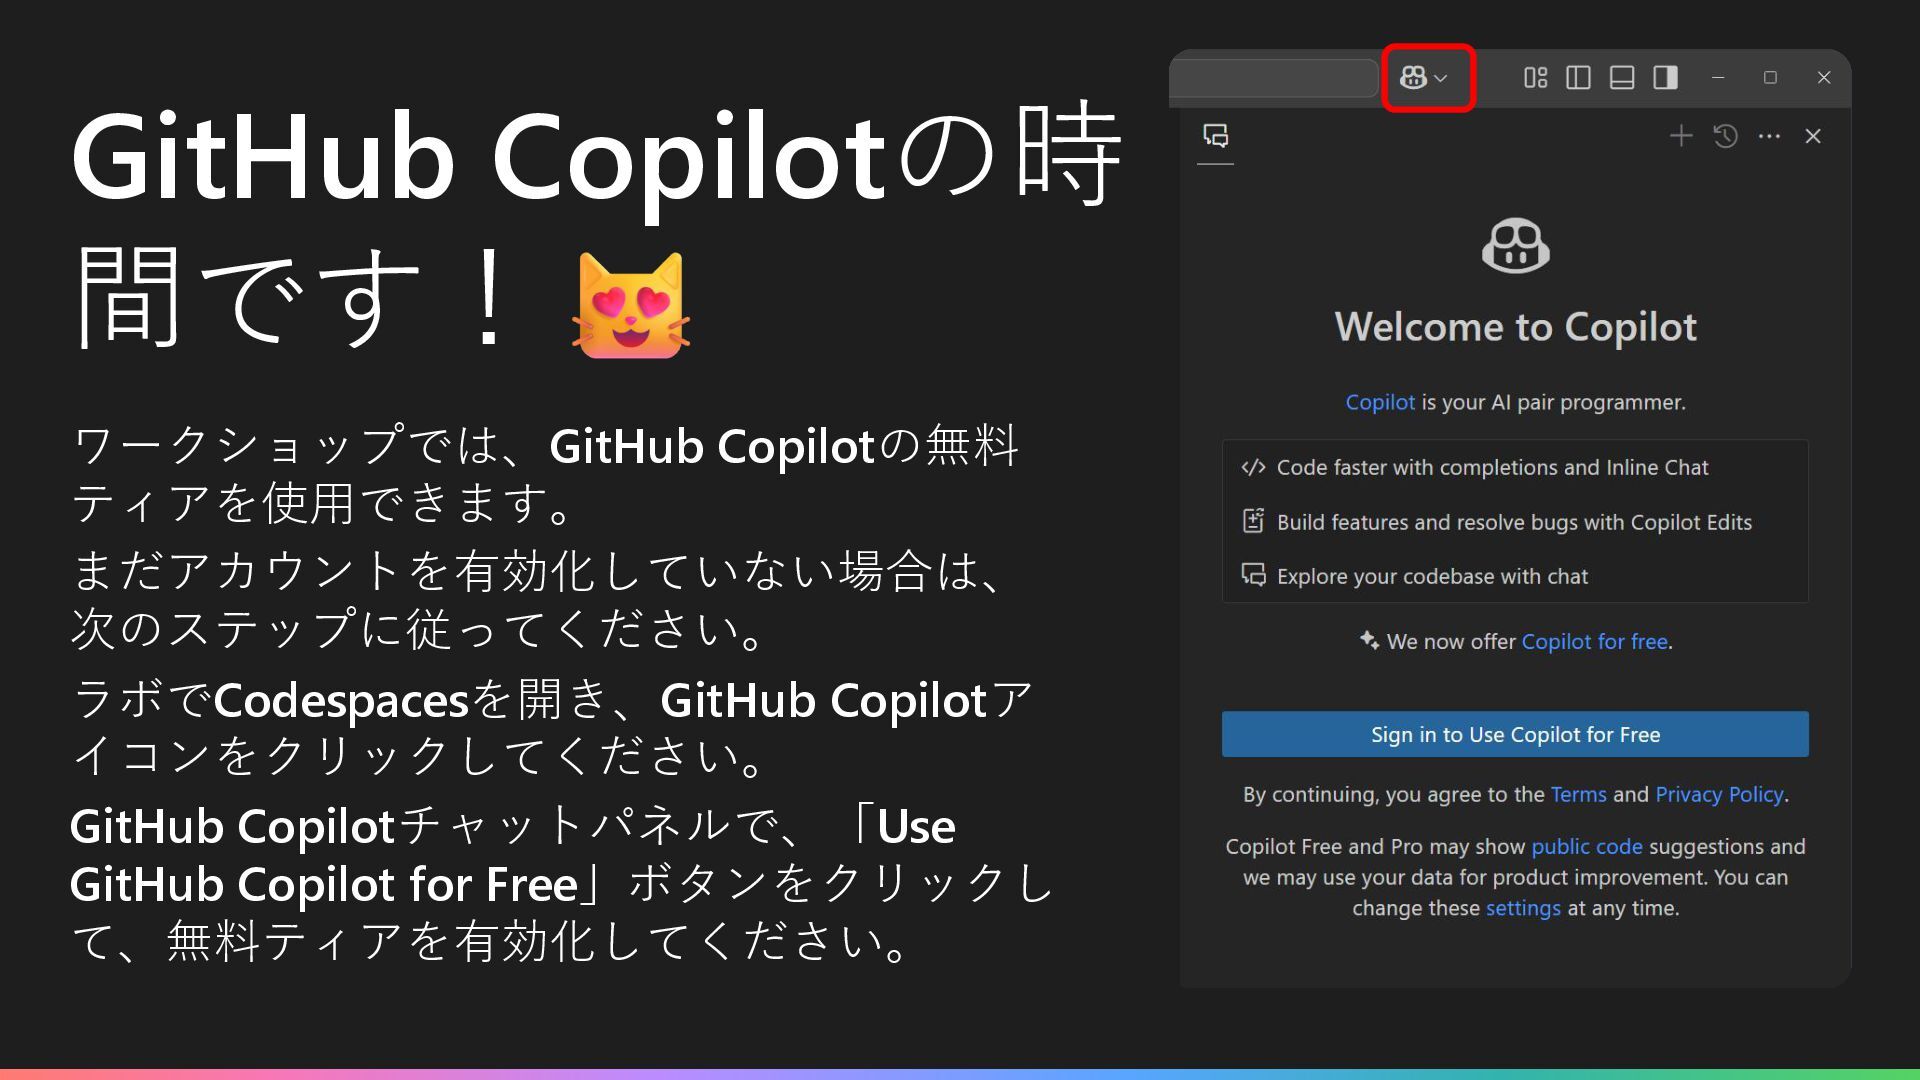Start a new chat with plus icon

click(x=1681, y=136)
